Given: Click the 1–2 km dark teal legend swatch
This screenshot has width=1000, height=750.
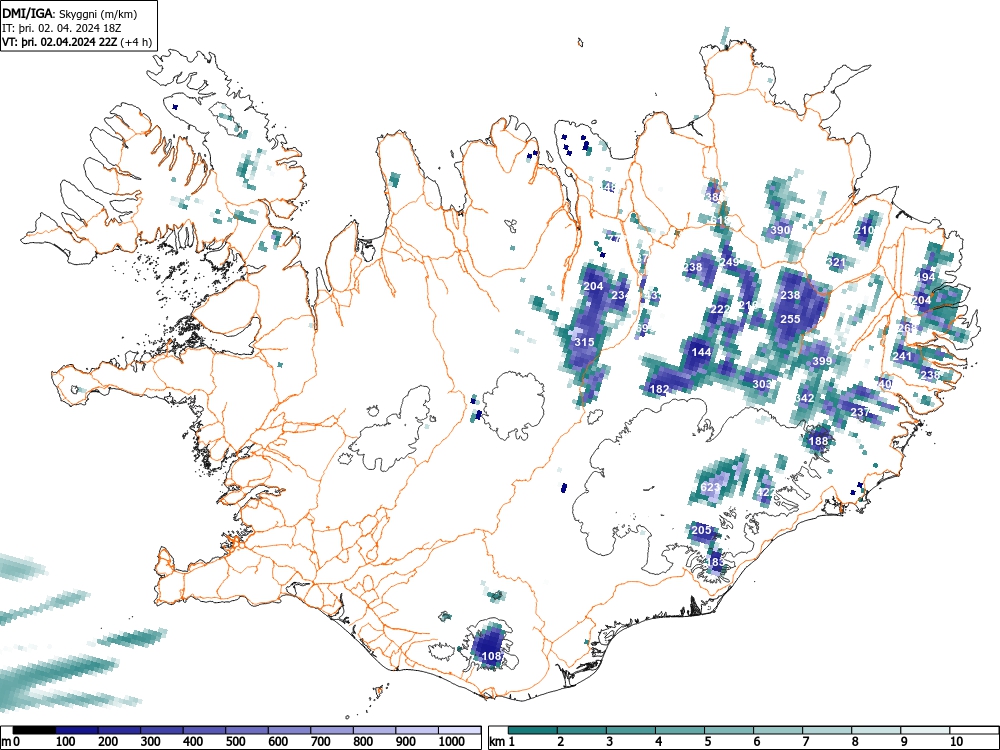Looking at the screenshot, I should pyautogui.click(x=534, y=730).
